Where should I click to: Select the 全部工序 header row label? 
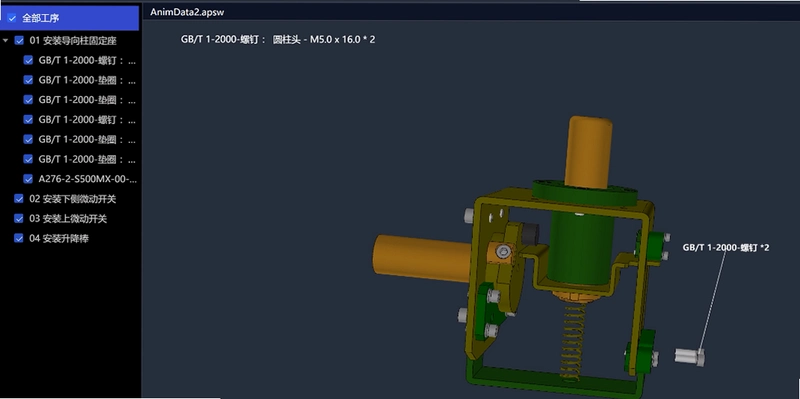[41, 18]
